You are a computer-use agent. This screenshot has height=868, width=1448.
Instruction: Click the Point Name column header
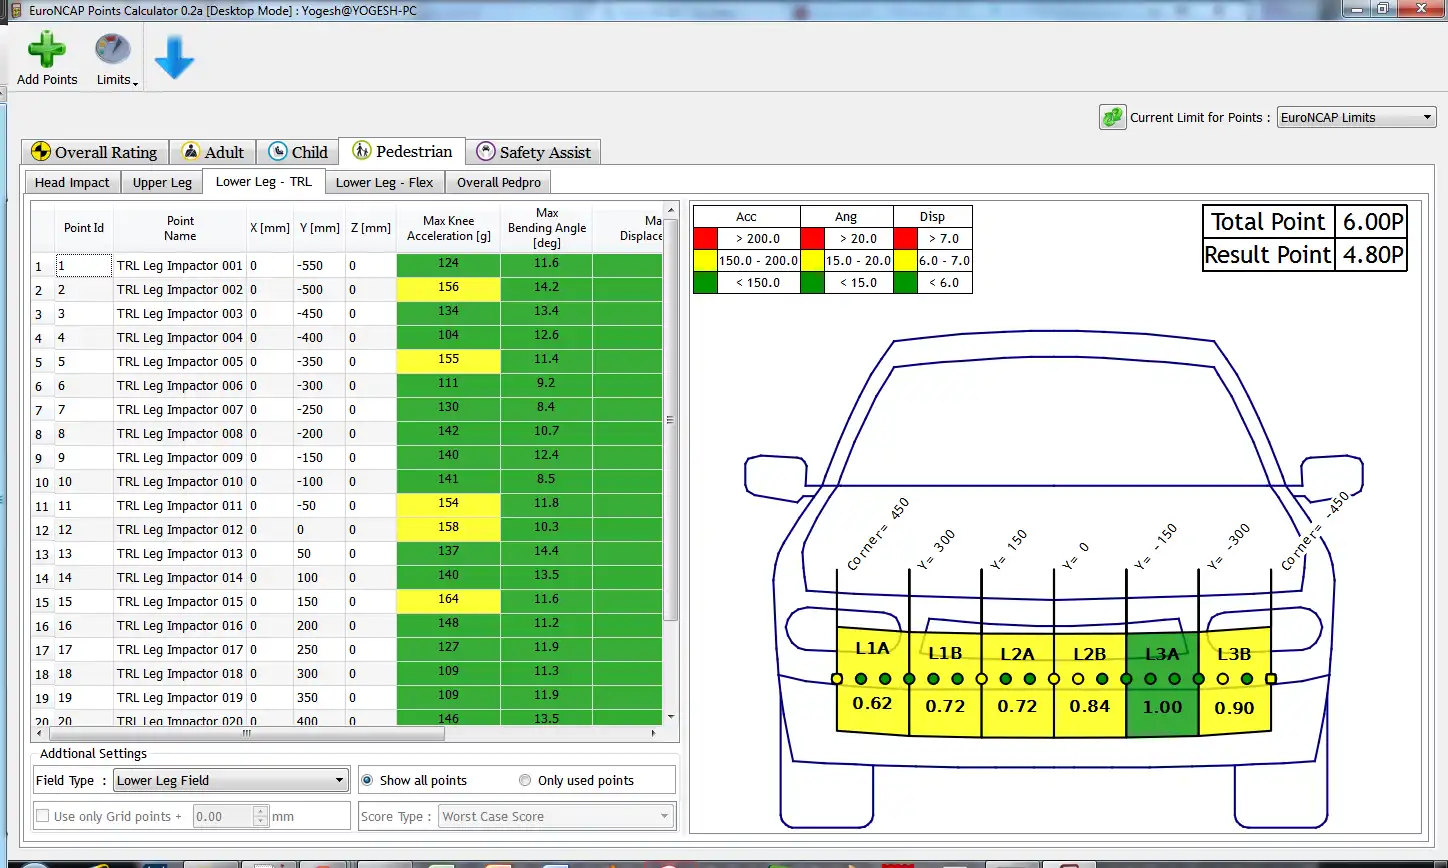pyautogui.click(x=180, y=228)
